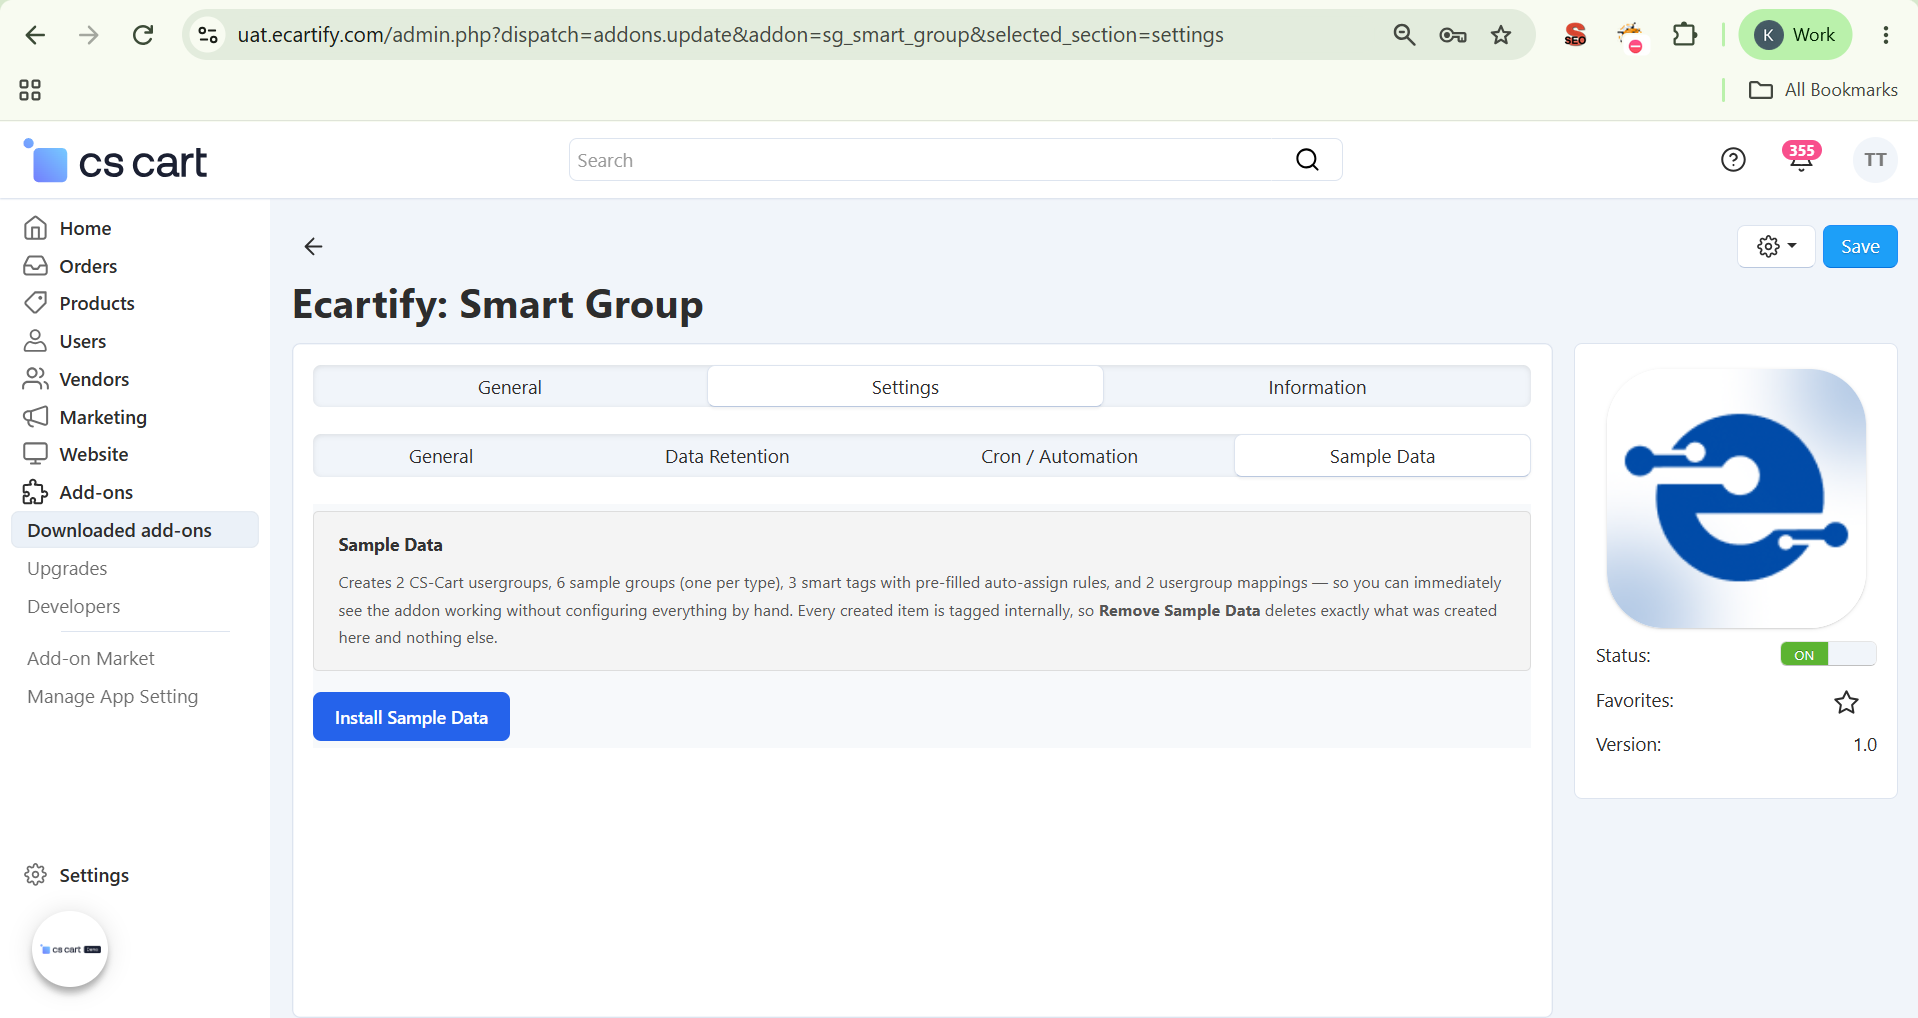This screenshot has height=1018, width=1918.
Task: Open the All Bookmarks folder
Action: coord(1823,90)
